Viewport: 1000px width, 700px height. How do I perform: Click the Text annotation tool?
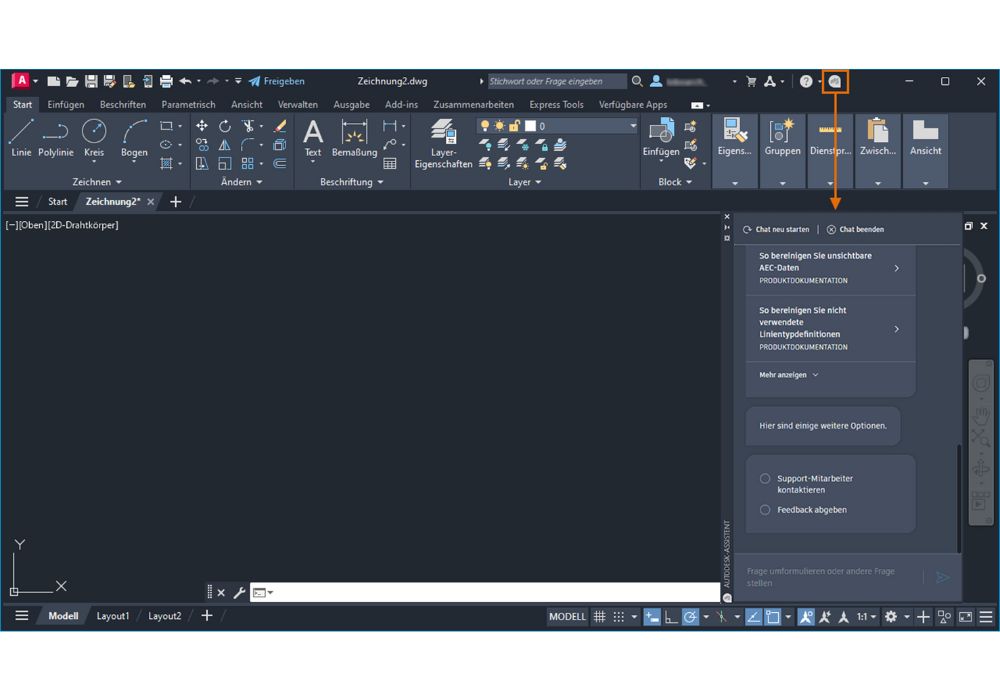[313, 137]
